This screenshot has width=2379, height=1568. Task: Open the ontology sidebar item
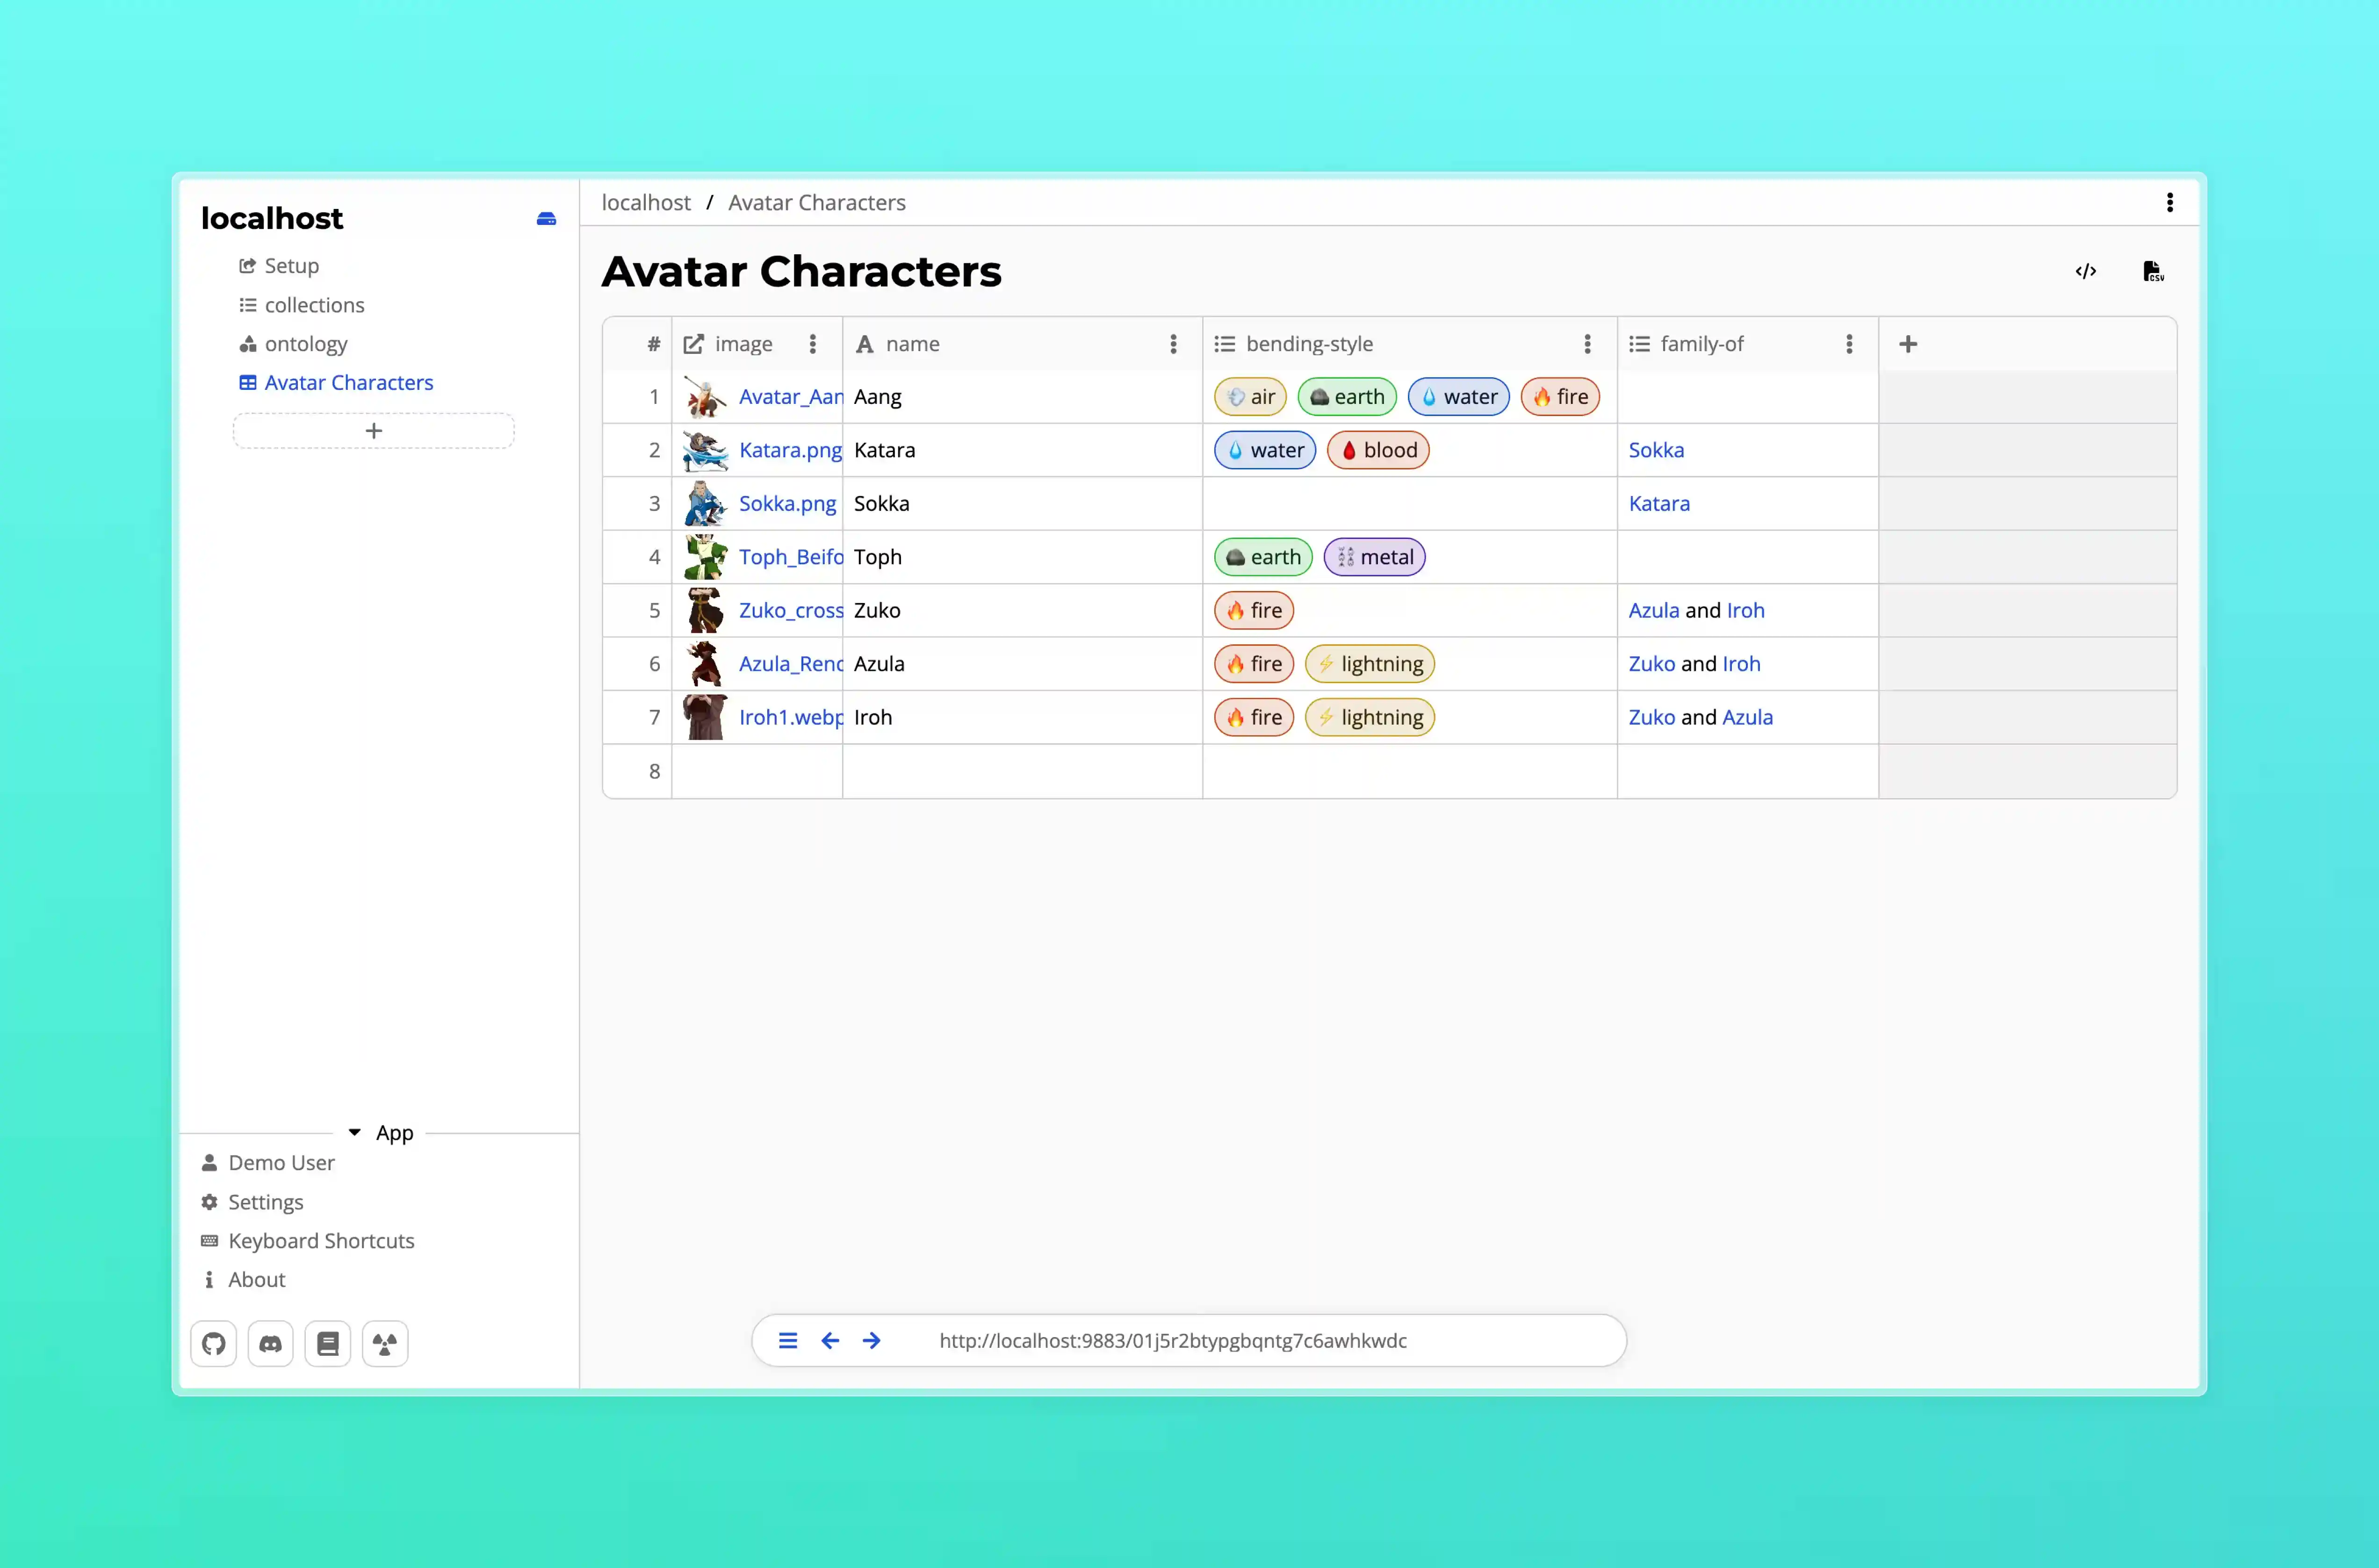[x=305, y=344]
